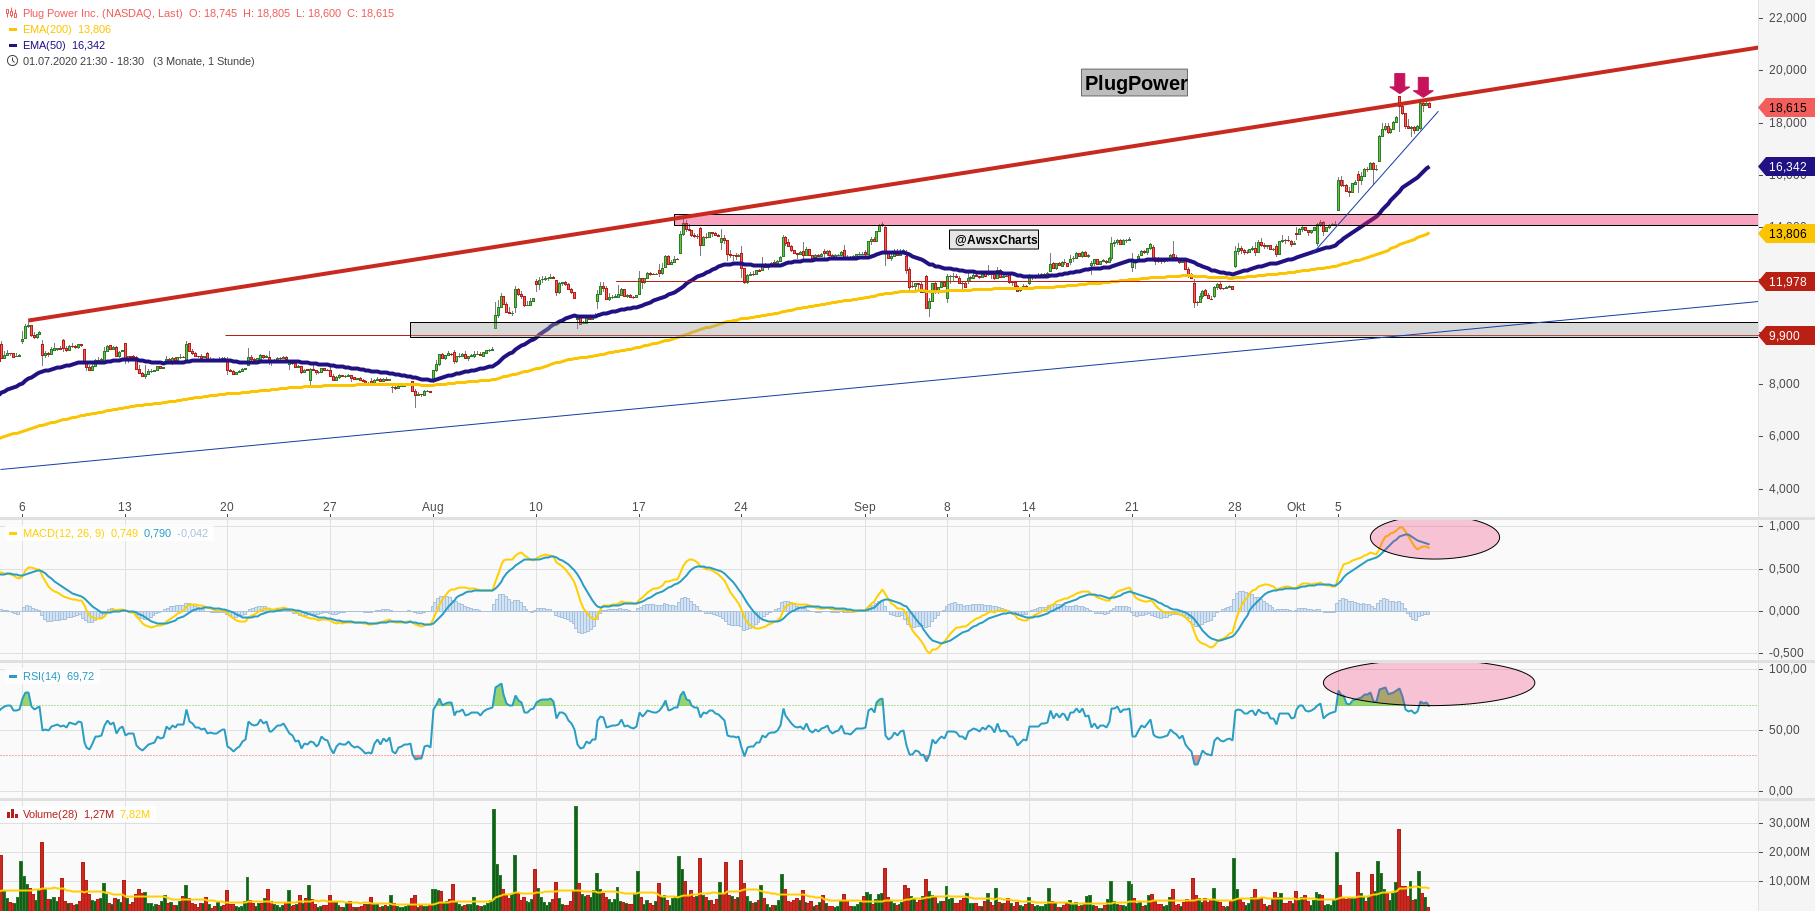Click the 6,000 label on the price axis
The width and height of the screenshot is (1815, 911).
[x=1784, y=436]
